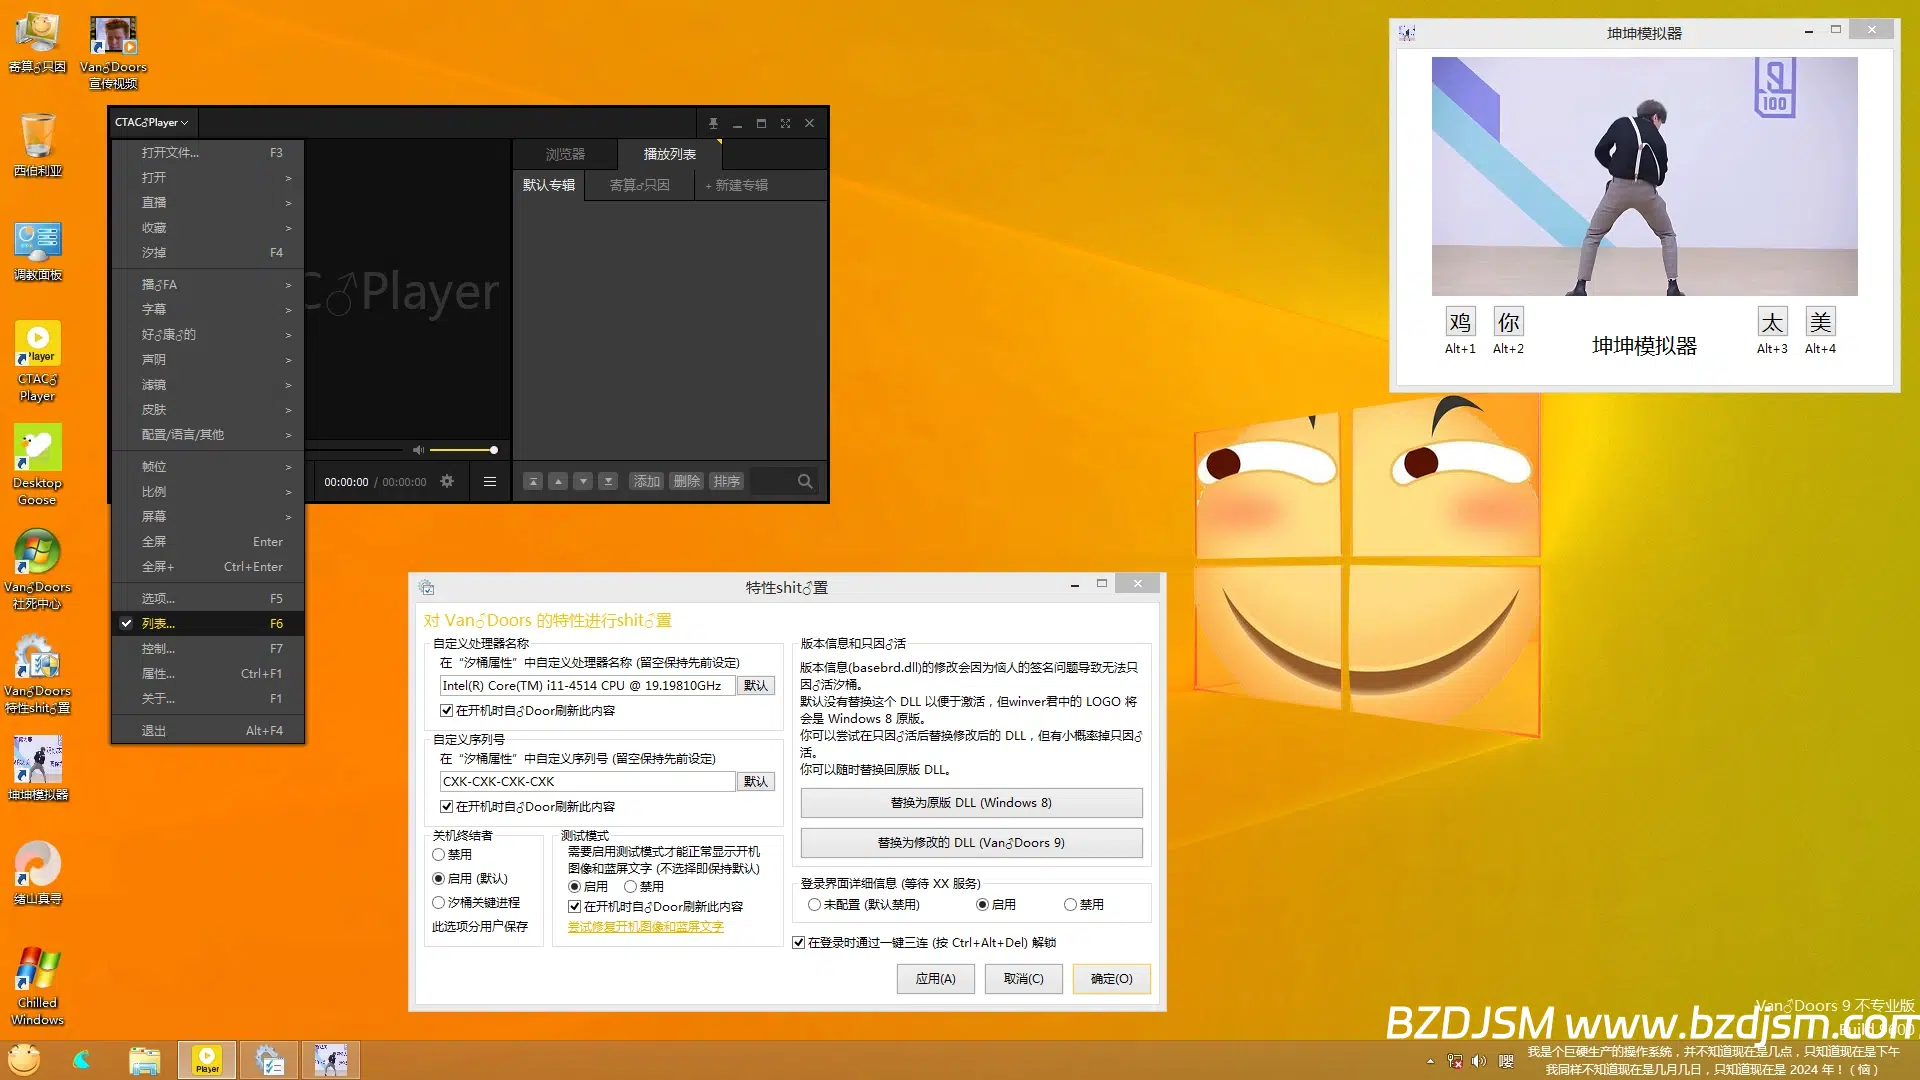Open 绪山真寻 desktop icon
1920x1080 pixels.
click(38, 872)
